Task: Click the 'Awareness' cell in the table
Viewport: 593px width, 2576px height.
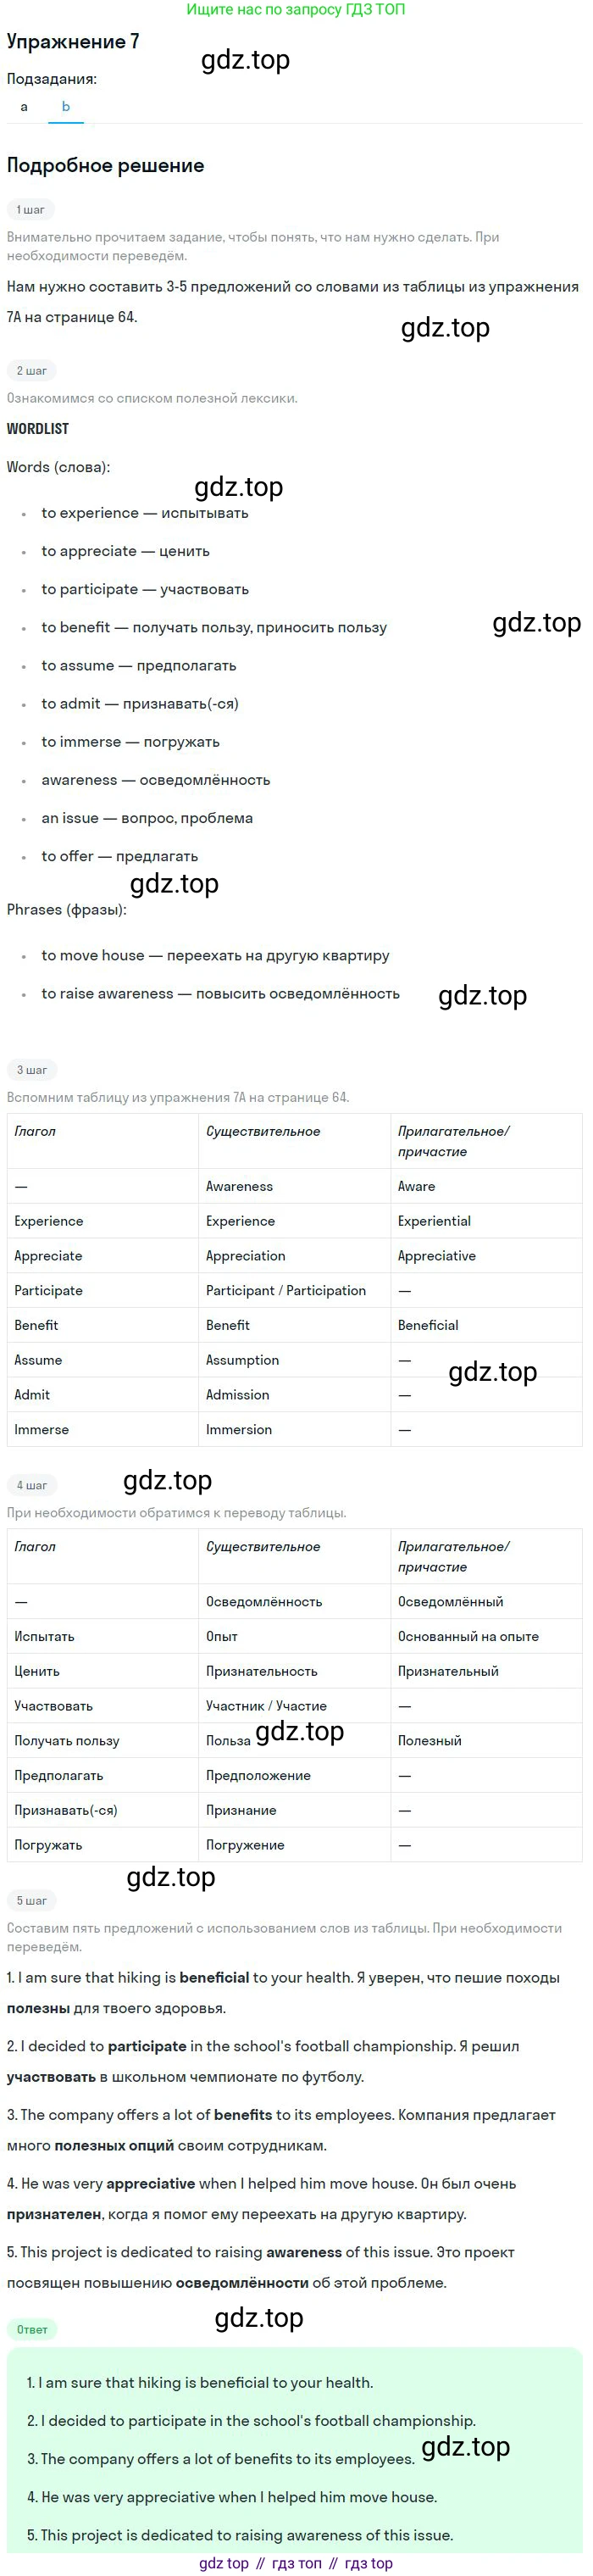Action: point(239,1186)
